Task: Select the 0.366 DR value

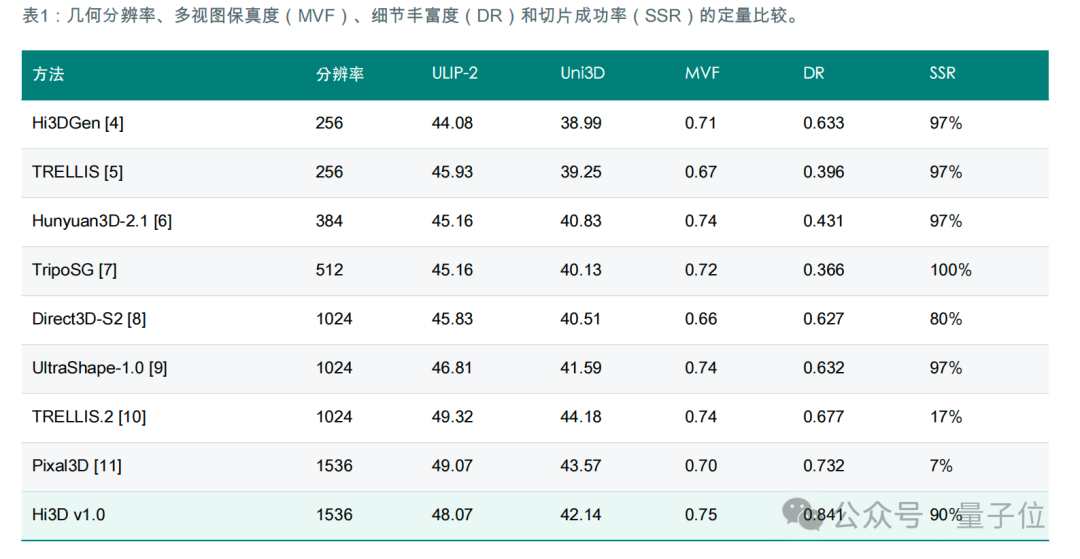Action: (823, 270)
